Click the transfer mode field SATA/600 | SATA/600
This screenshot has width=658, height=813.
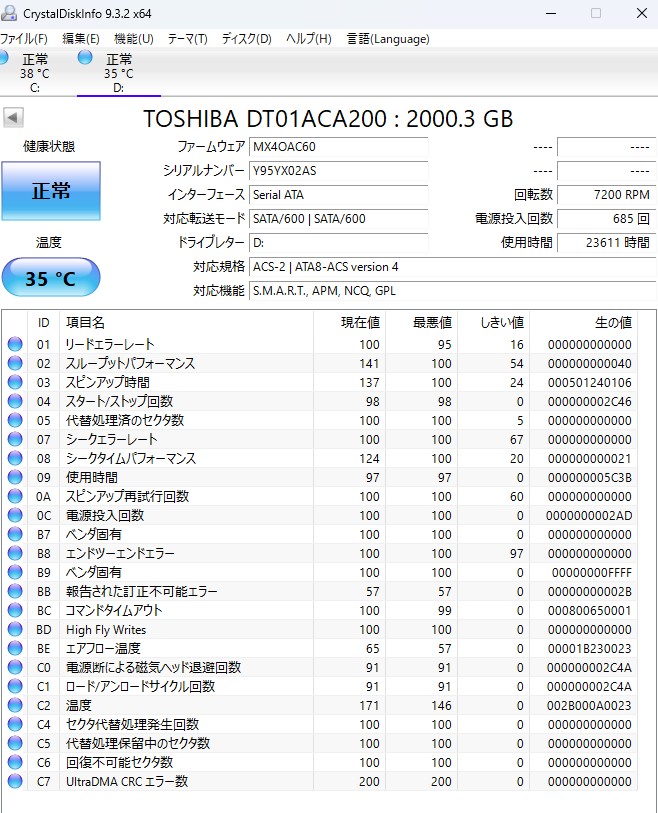[x=339, y=219]
